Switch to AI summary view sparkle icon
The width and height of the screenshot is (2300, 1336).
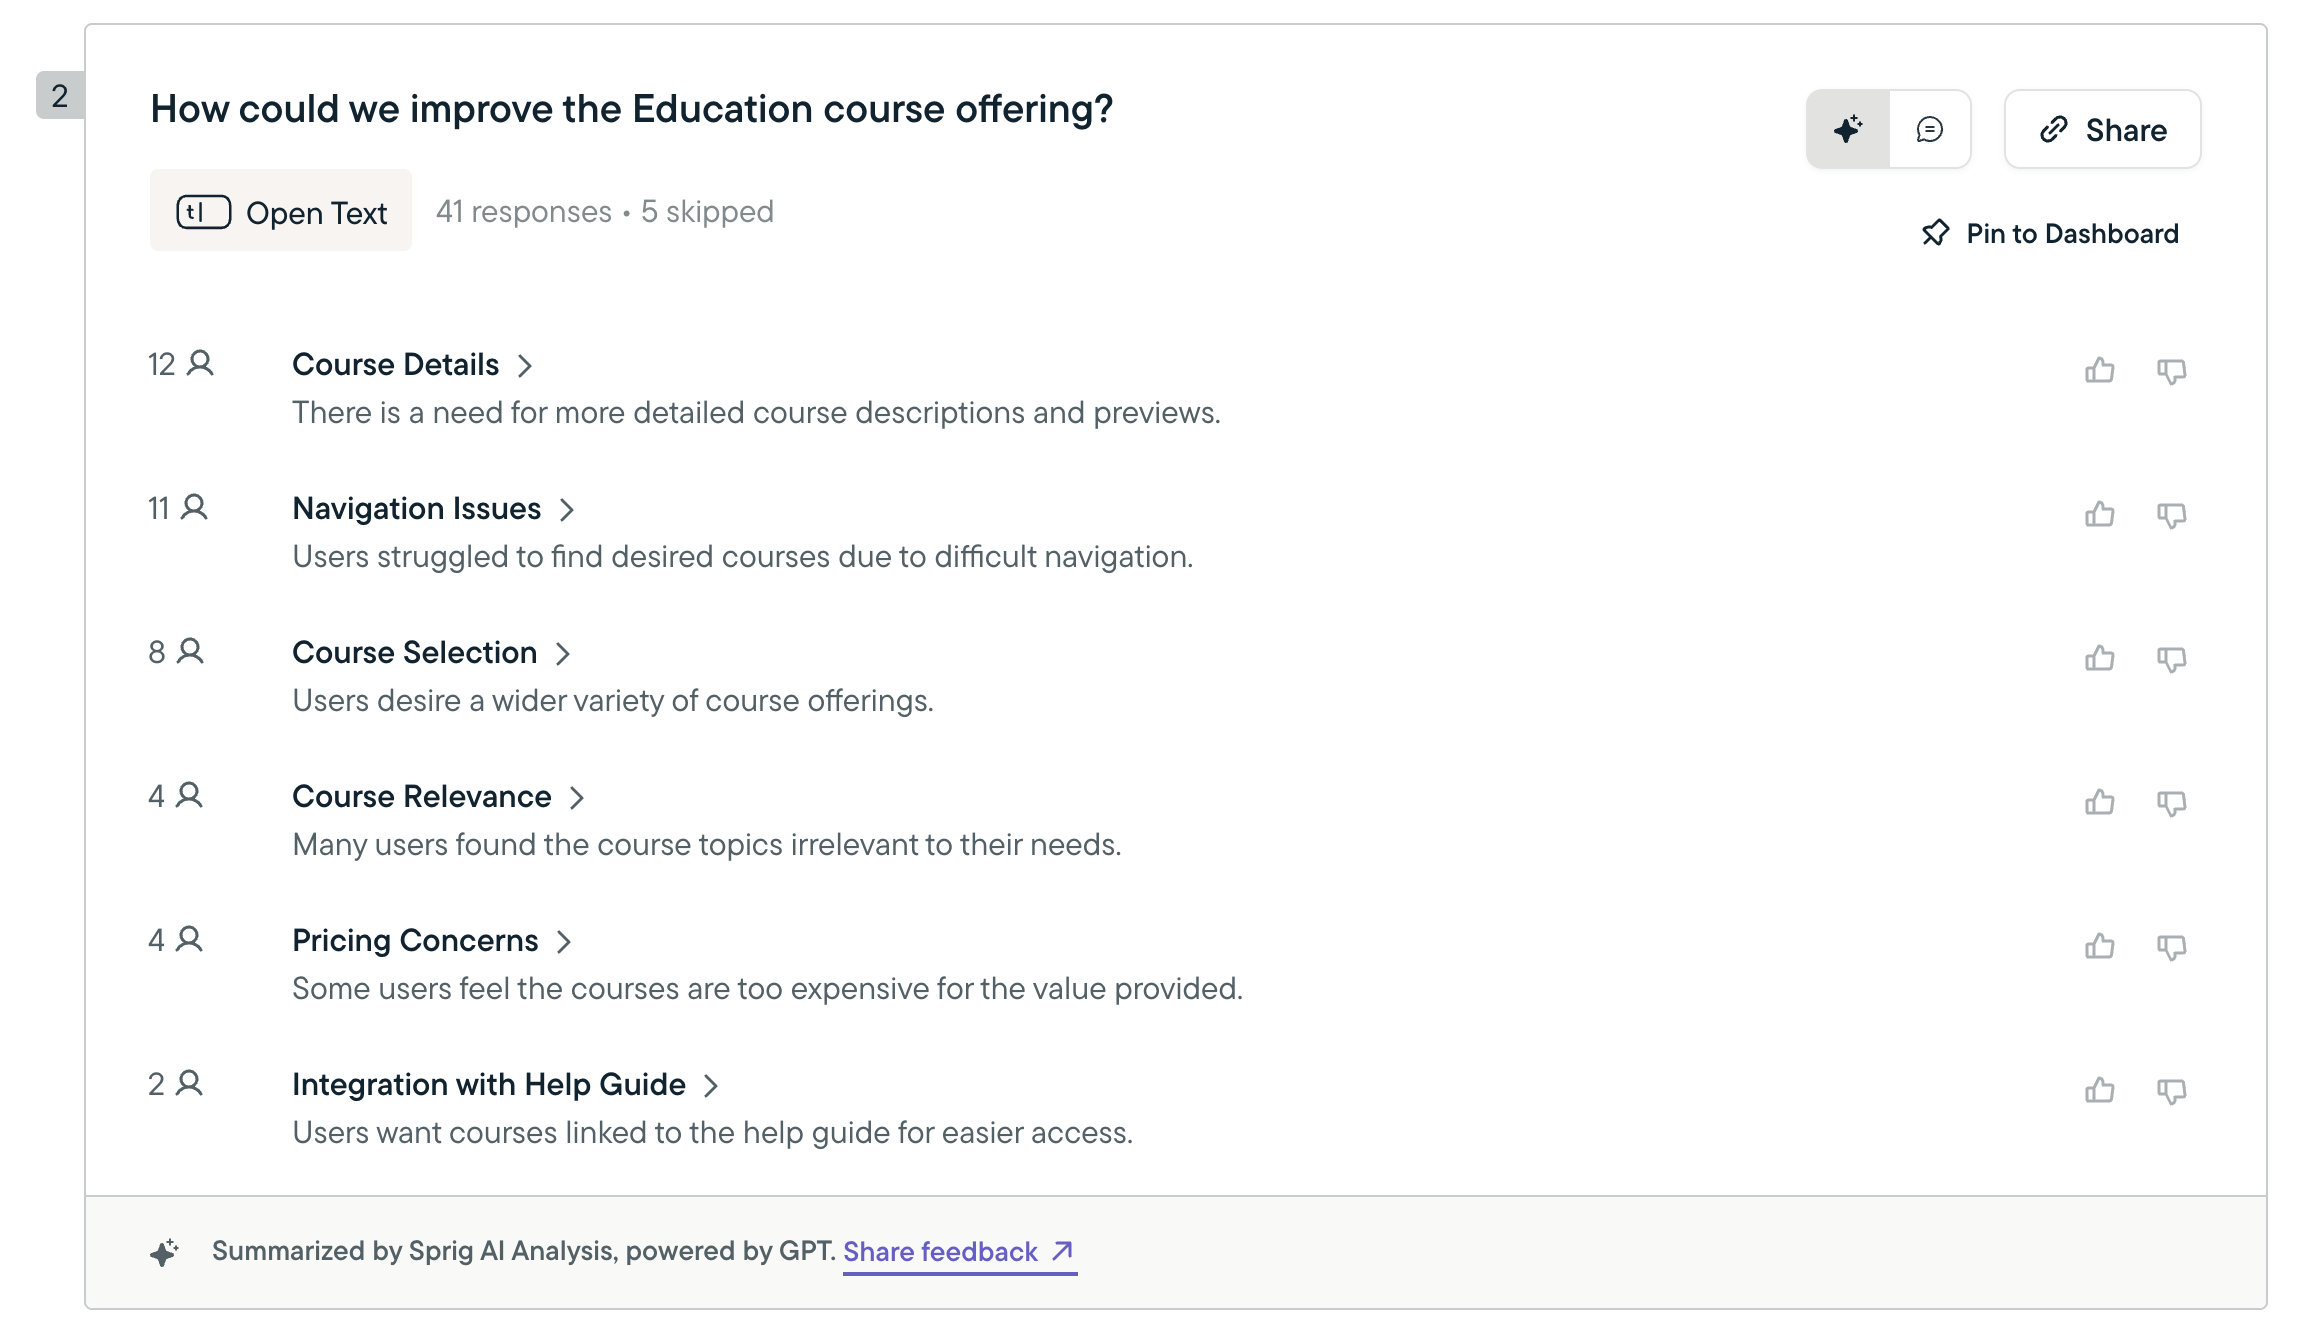point(1848,129)
